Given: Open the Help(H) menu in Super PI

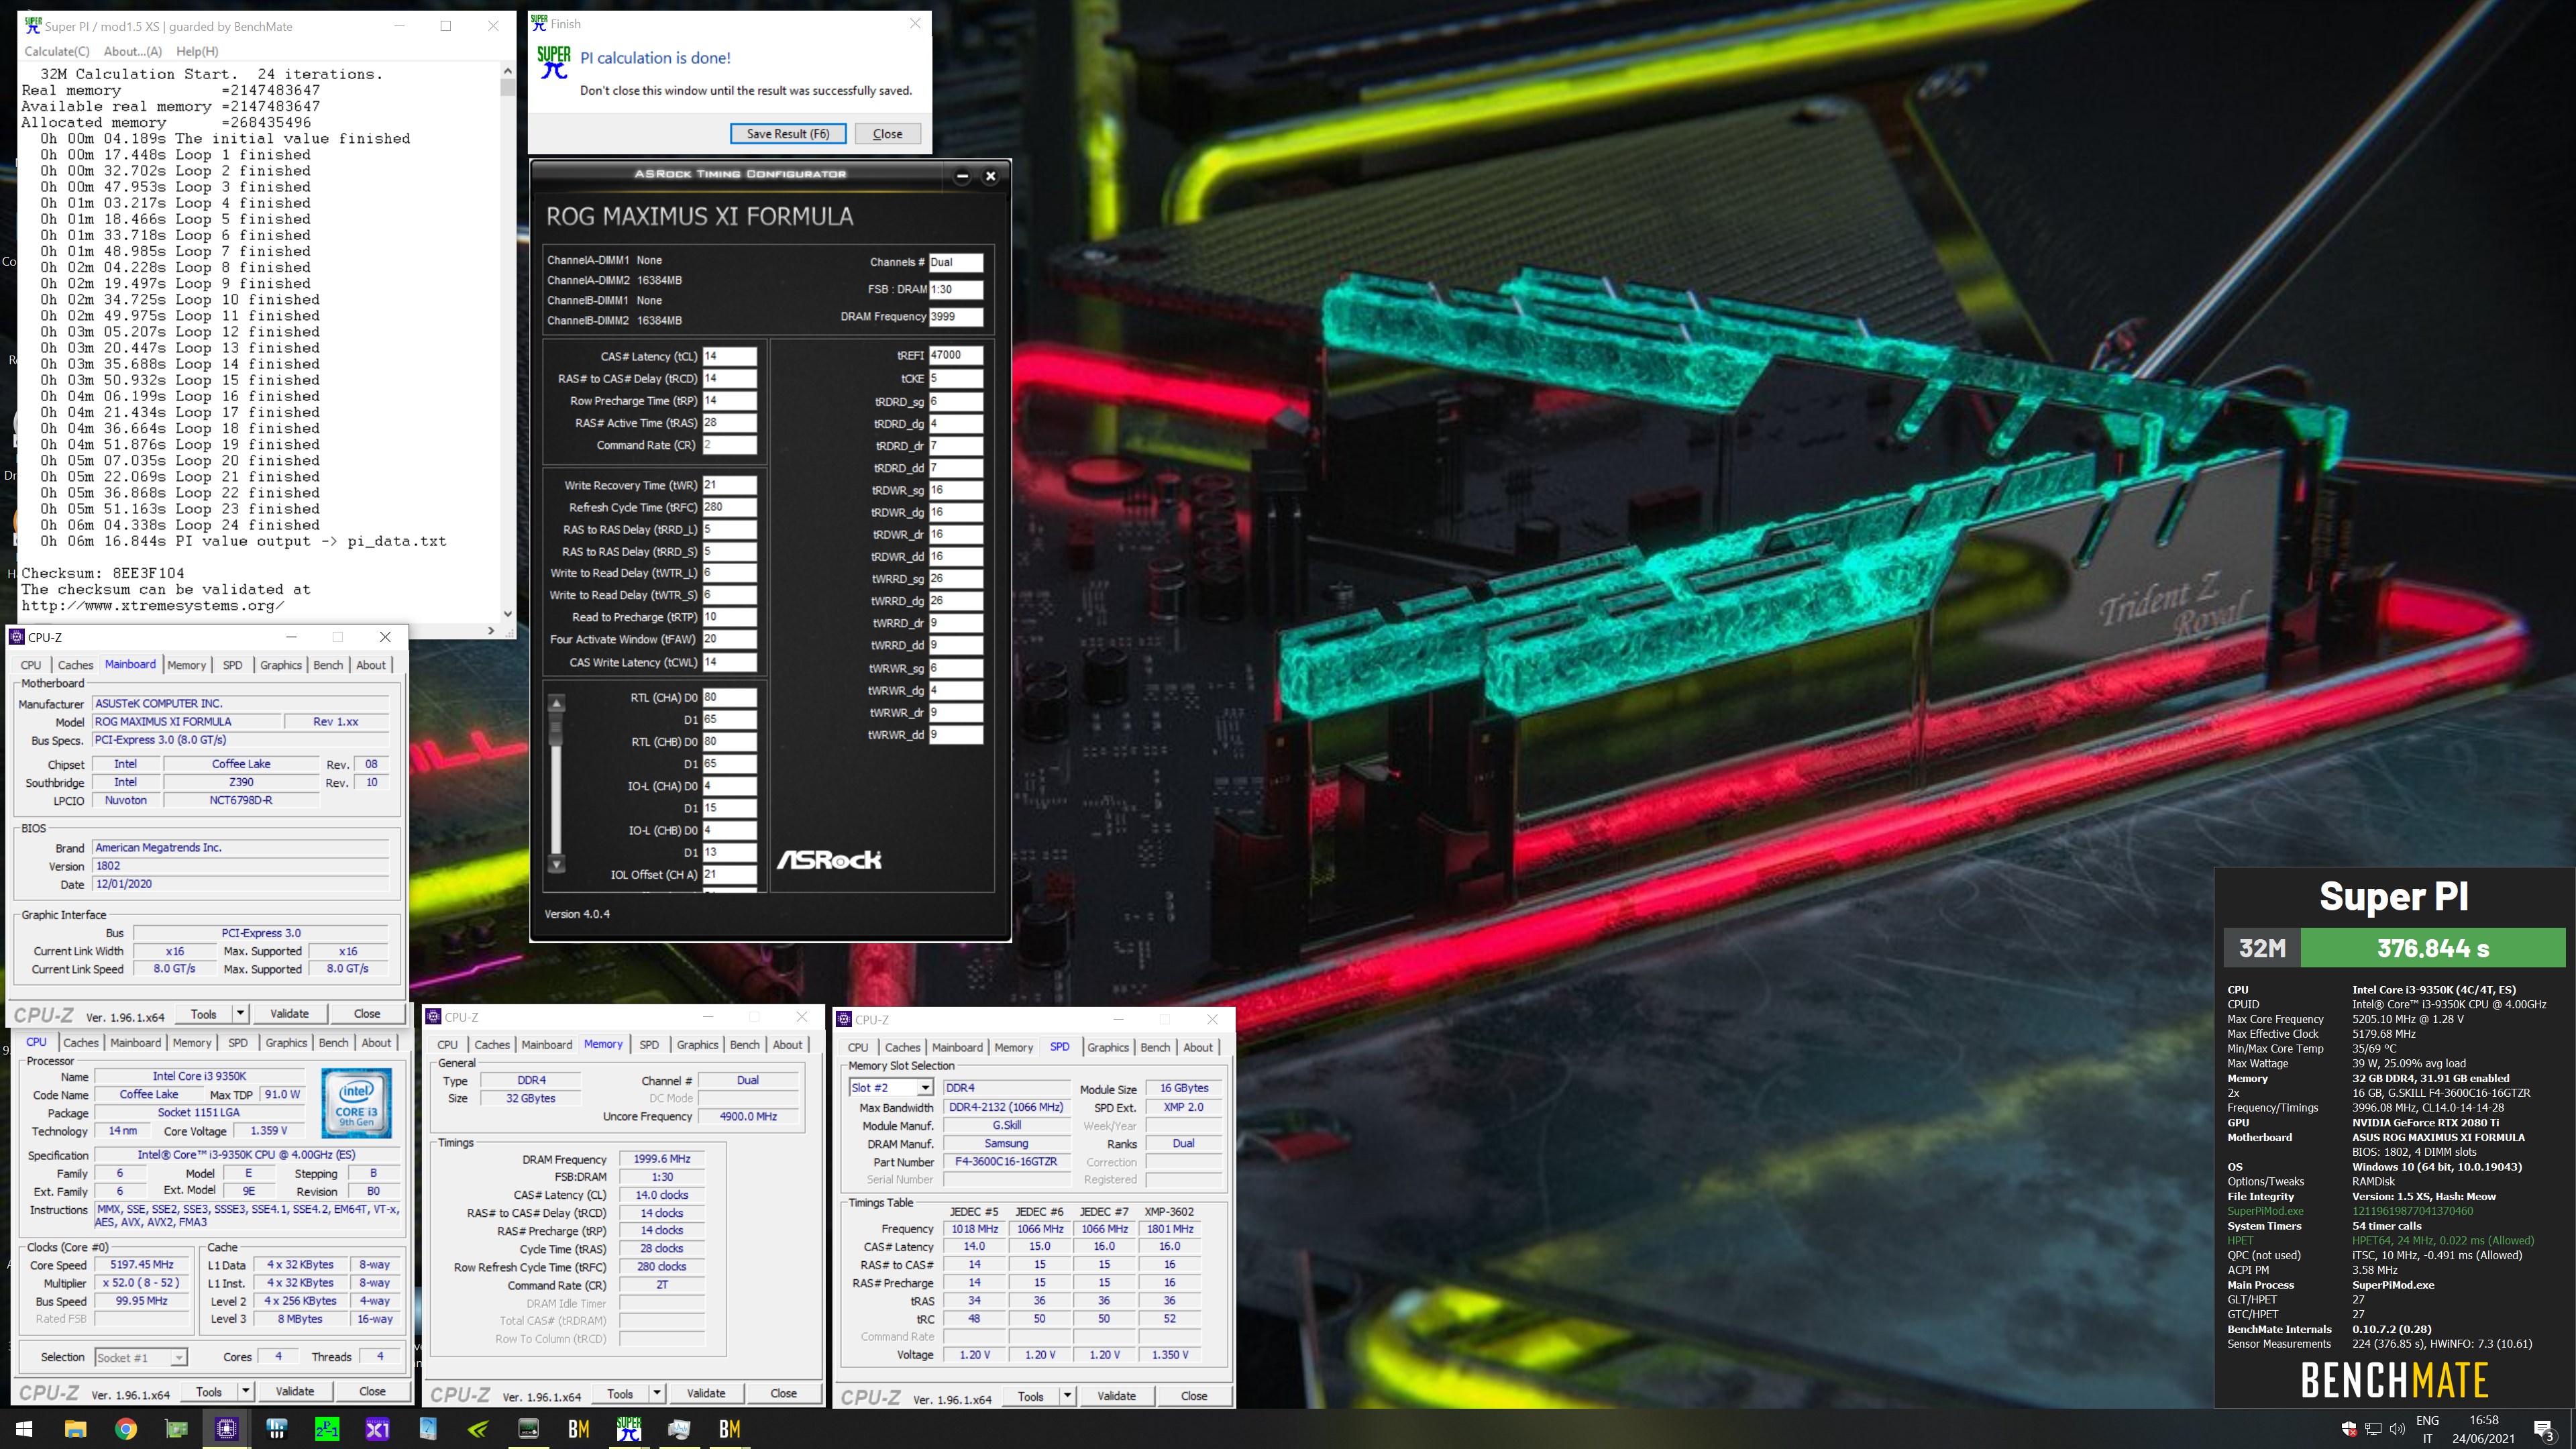Looking at the screenshot, I should pyautogui.click(x=197, y=51).
